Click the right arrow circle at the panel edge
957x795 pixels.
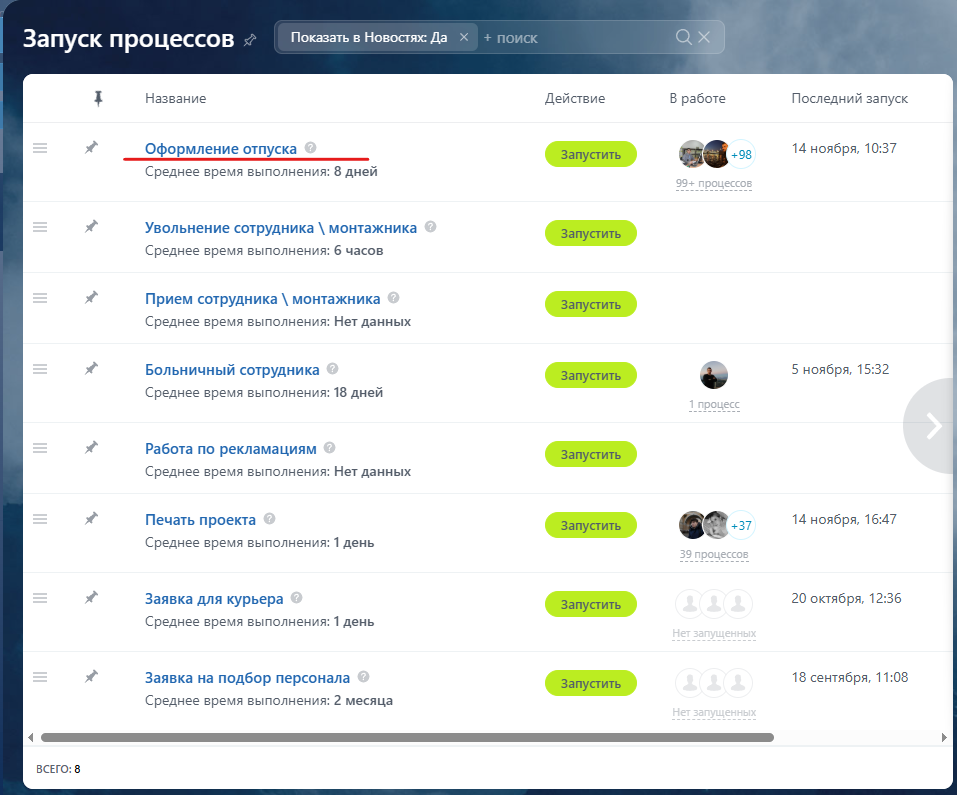(934, 425)
